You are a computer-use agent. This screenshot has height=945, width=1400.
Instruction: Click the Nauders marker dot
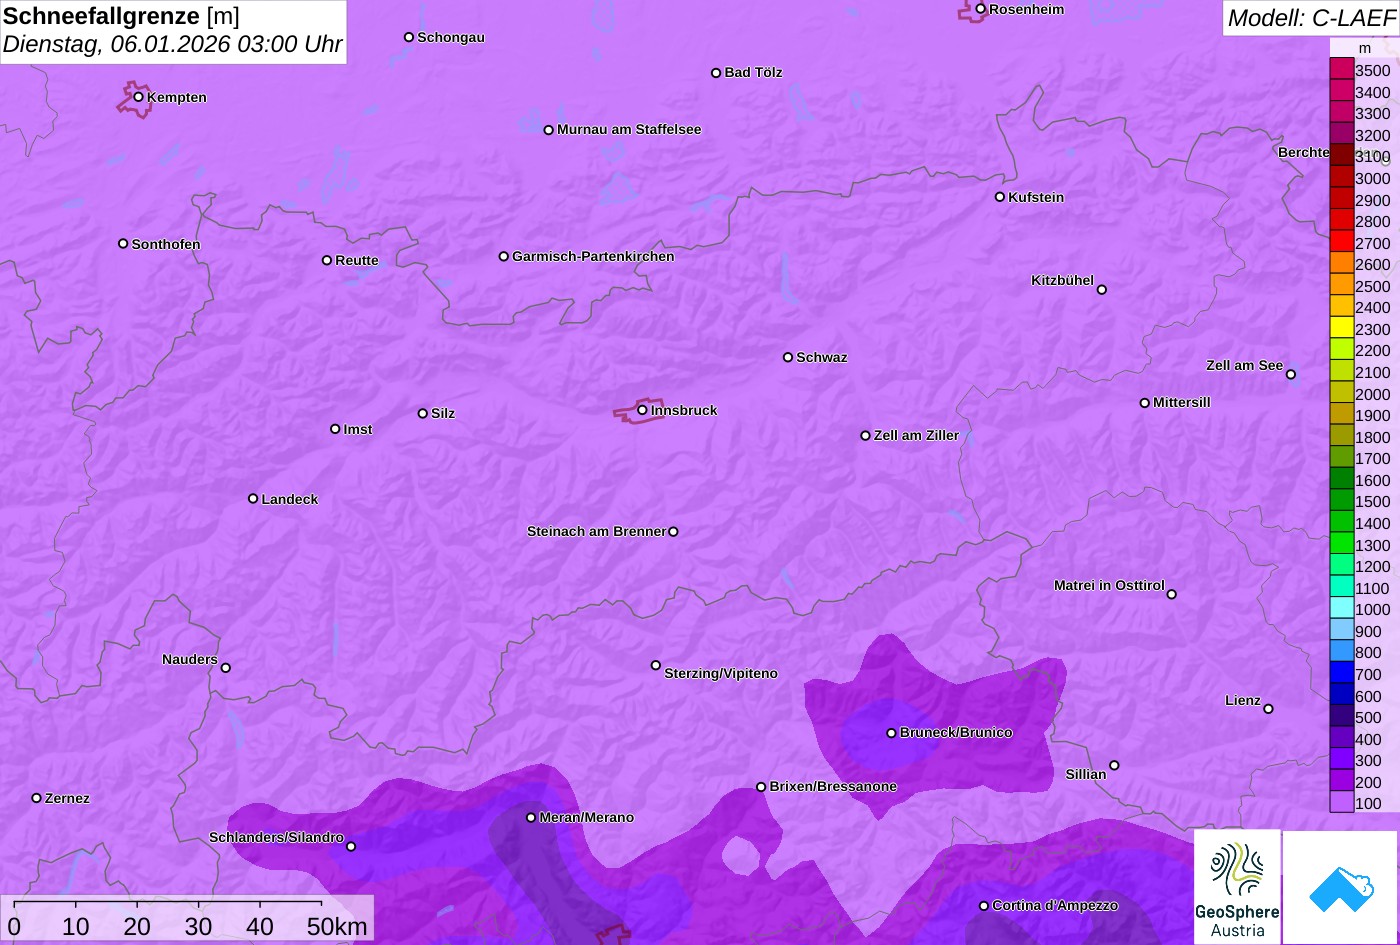225,667
